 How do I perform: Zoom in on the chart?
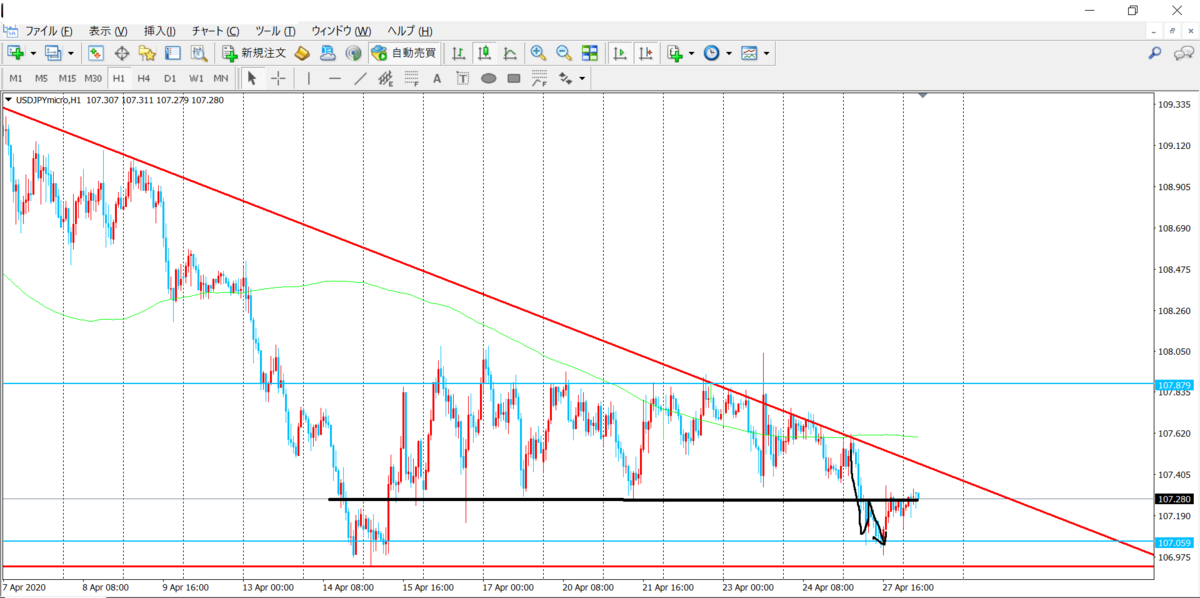click(538, 53)
